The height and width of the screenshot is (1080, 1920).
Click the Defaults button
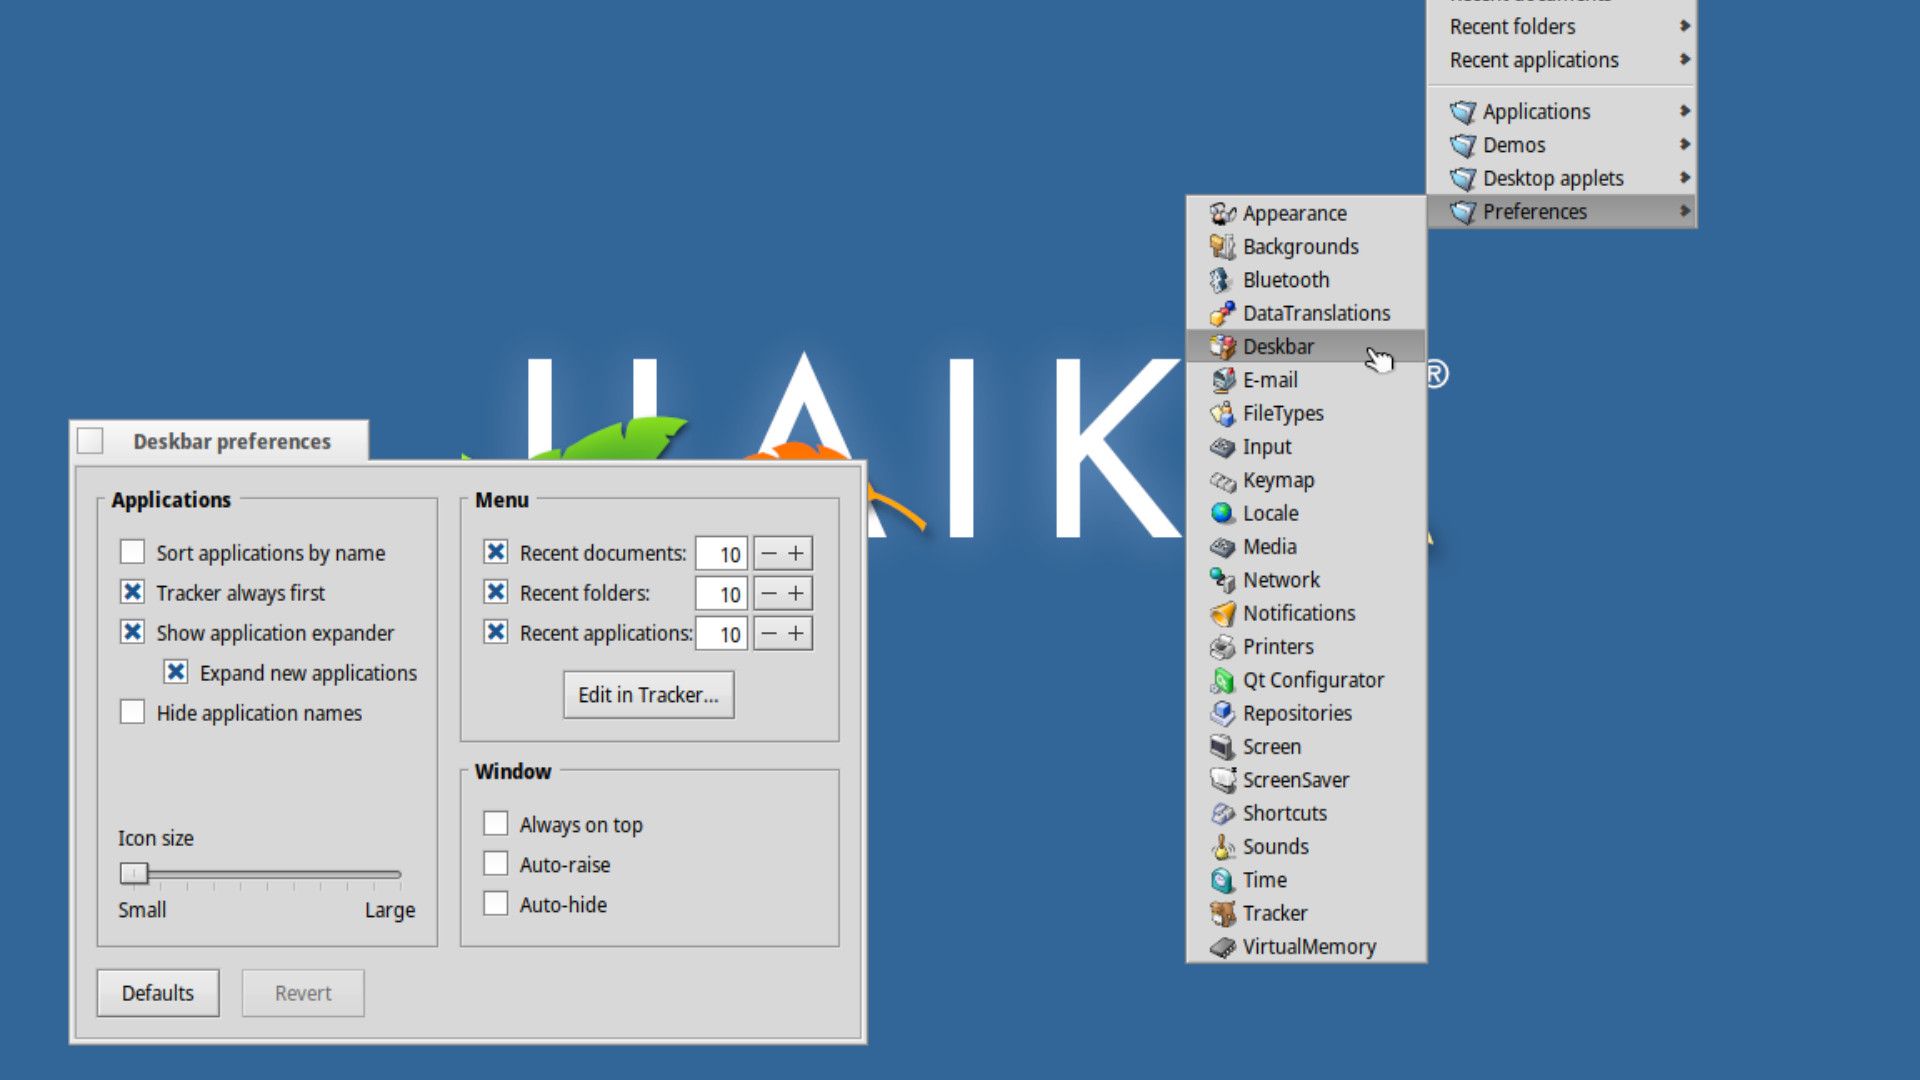pos(158,993)
